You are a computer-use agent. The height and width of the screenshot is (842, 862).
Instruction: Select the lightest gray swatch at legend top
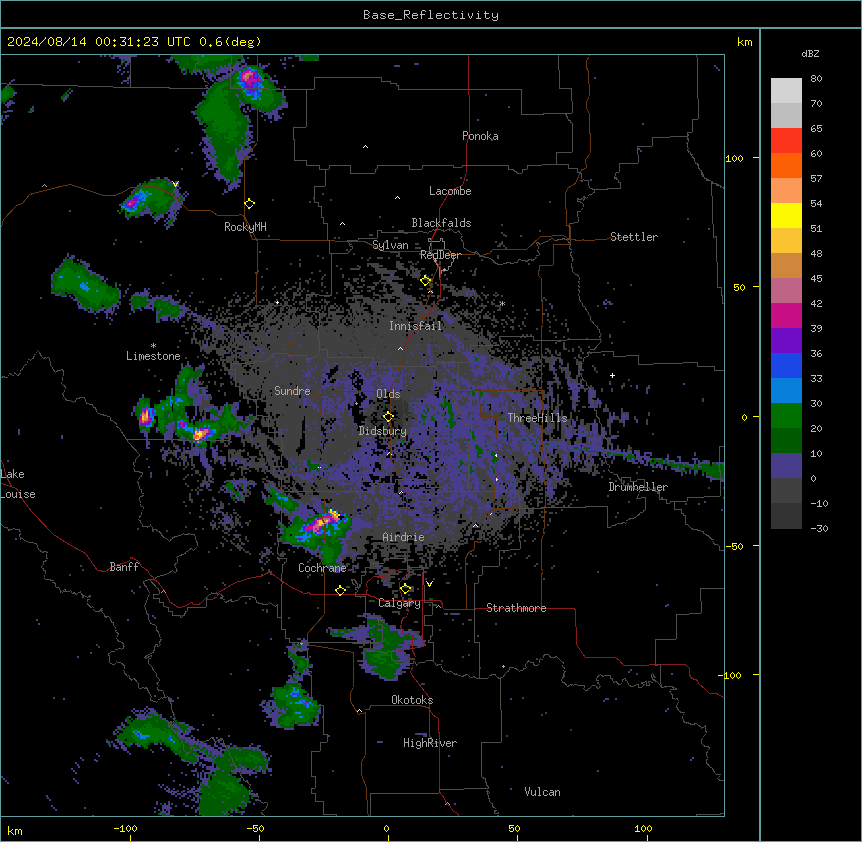(786, 91)
